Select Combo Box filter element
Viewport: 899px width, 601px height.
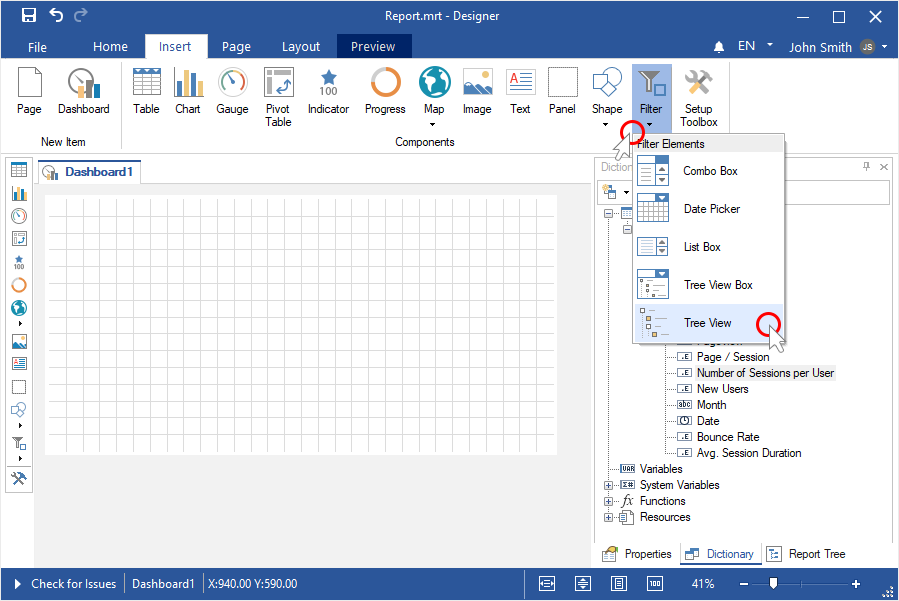(x=710, y=171)
